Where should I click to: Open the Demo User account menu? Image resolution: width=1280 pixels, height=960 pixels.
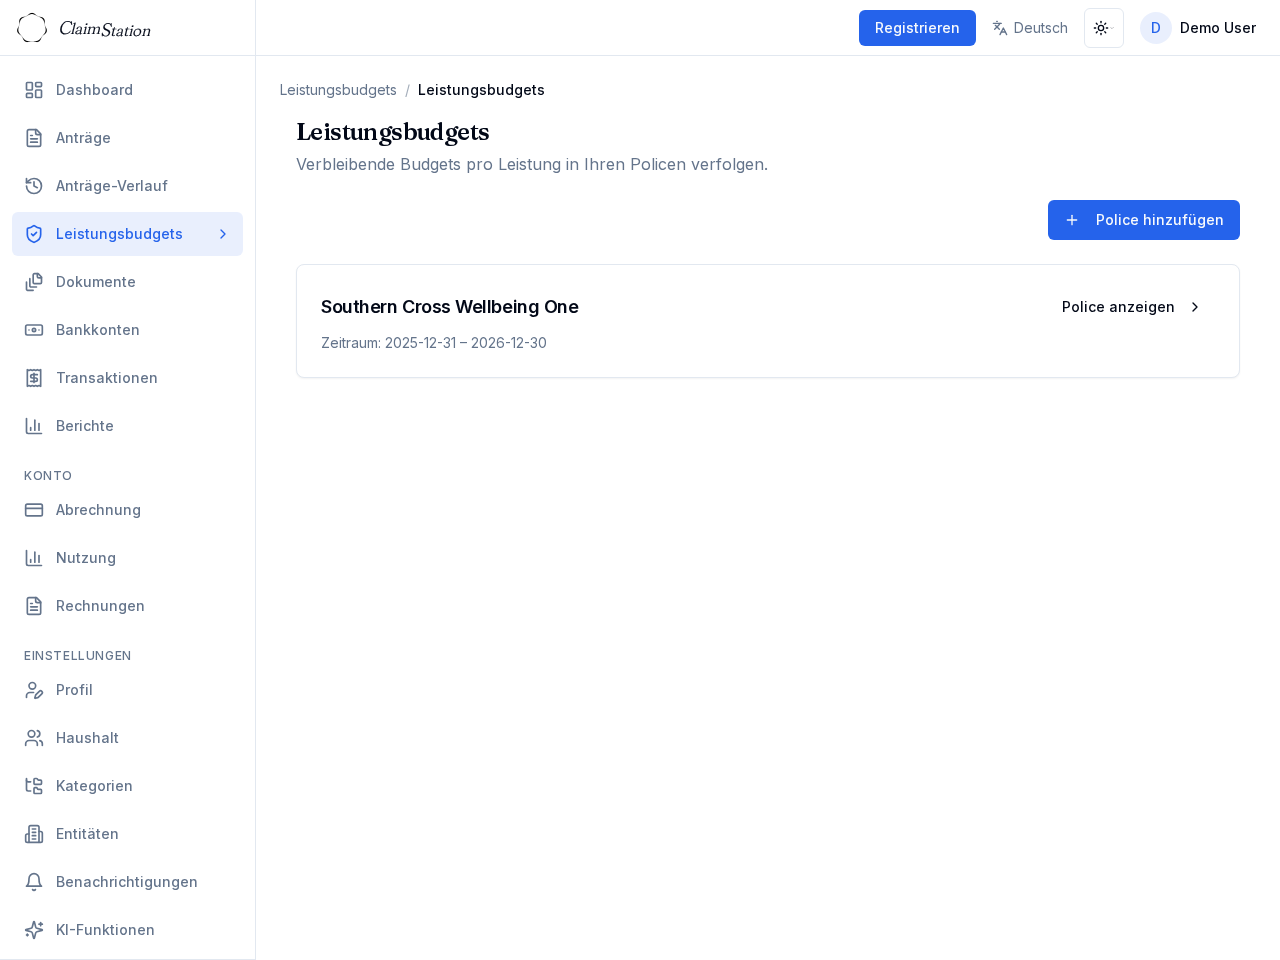pyautogui.click(x=1198, y=28)
